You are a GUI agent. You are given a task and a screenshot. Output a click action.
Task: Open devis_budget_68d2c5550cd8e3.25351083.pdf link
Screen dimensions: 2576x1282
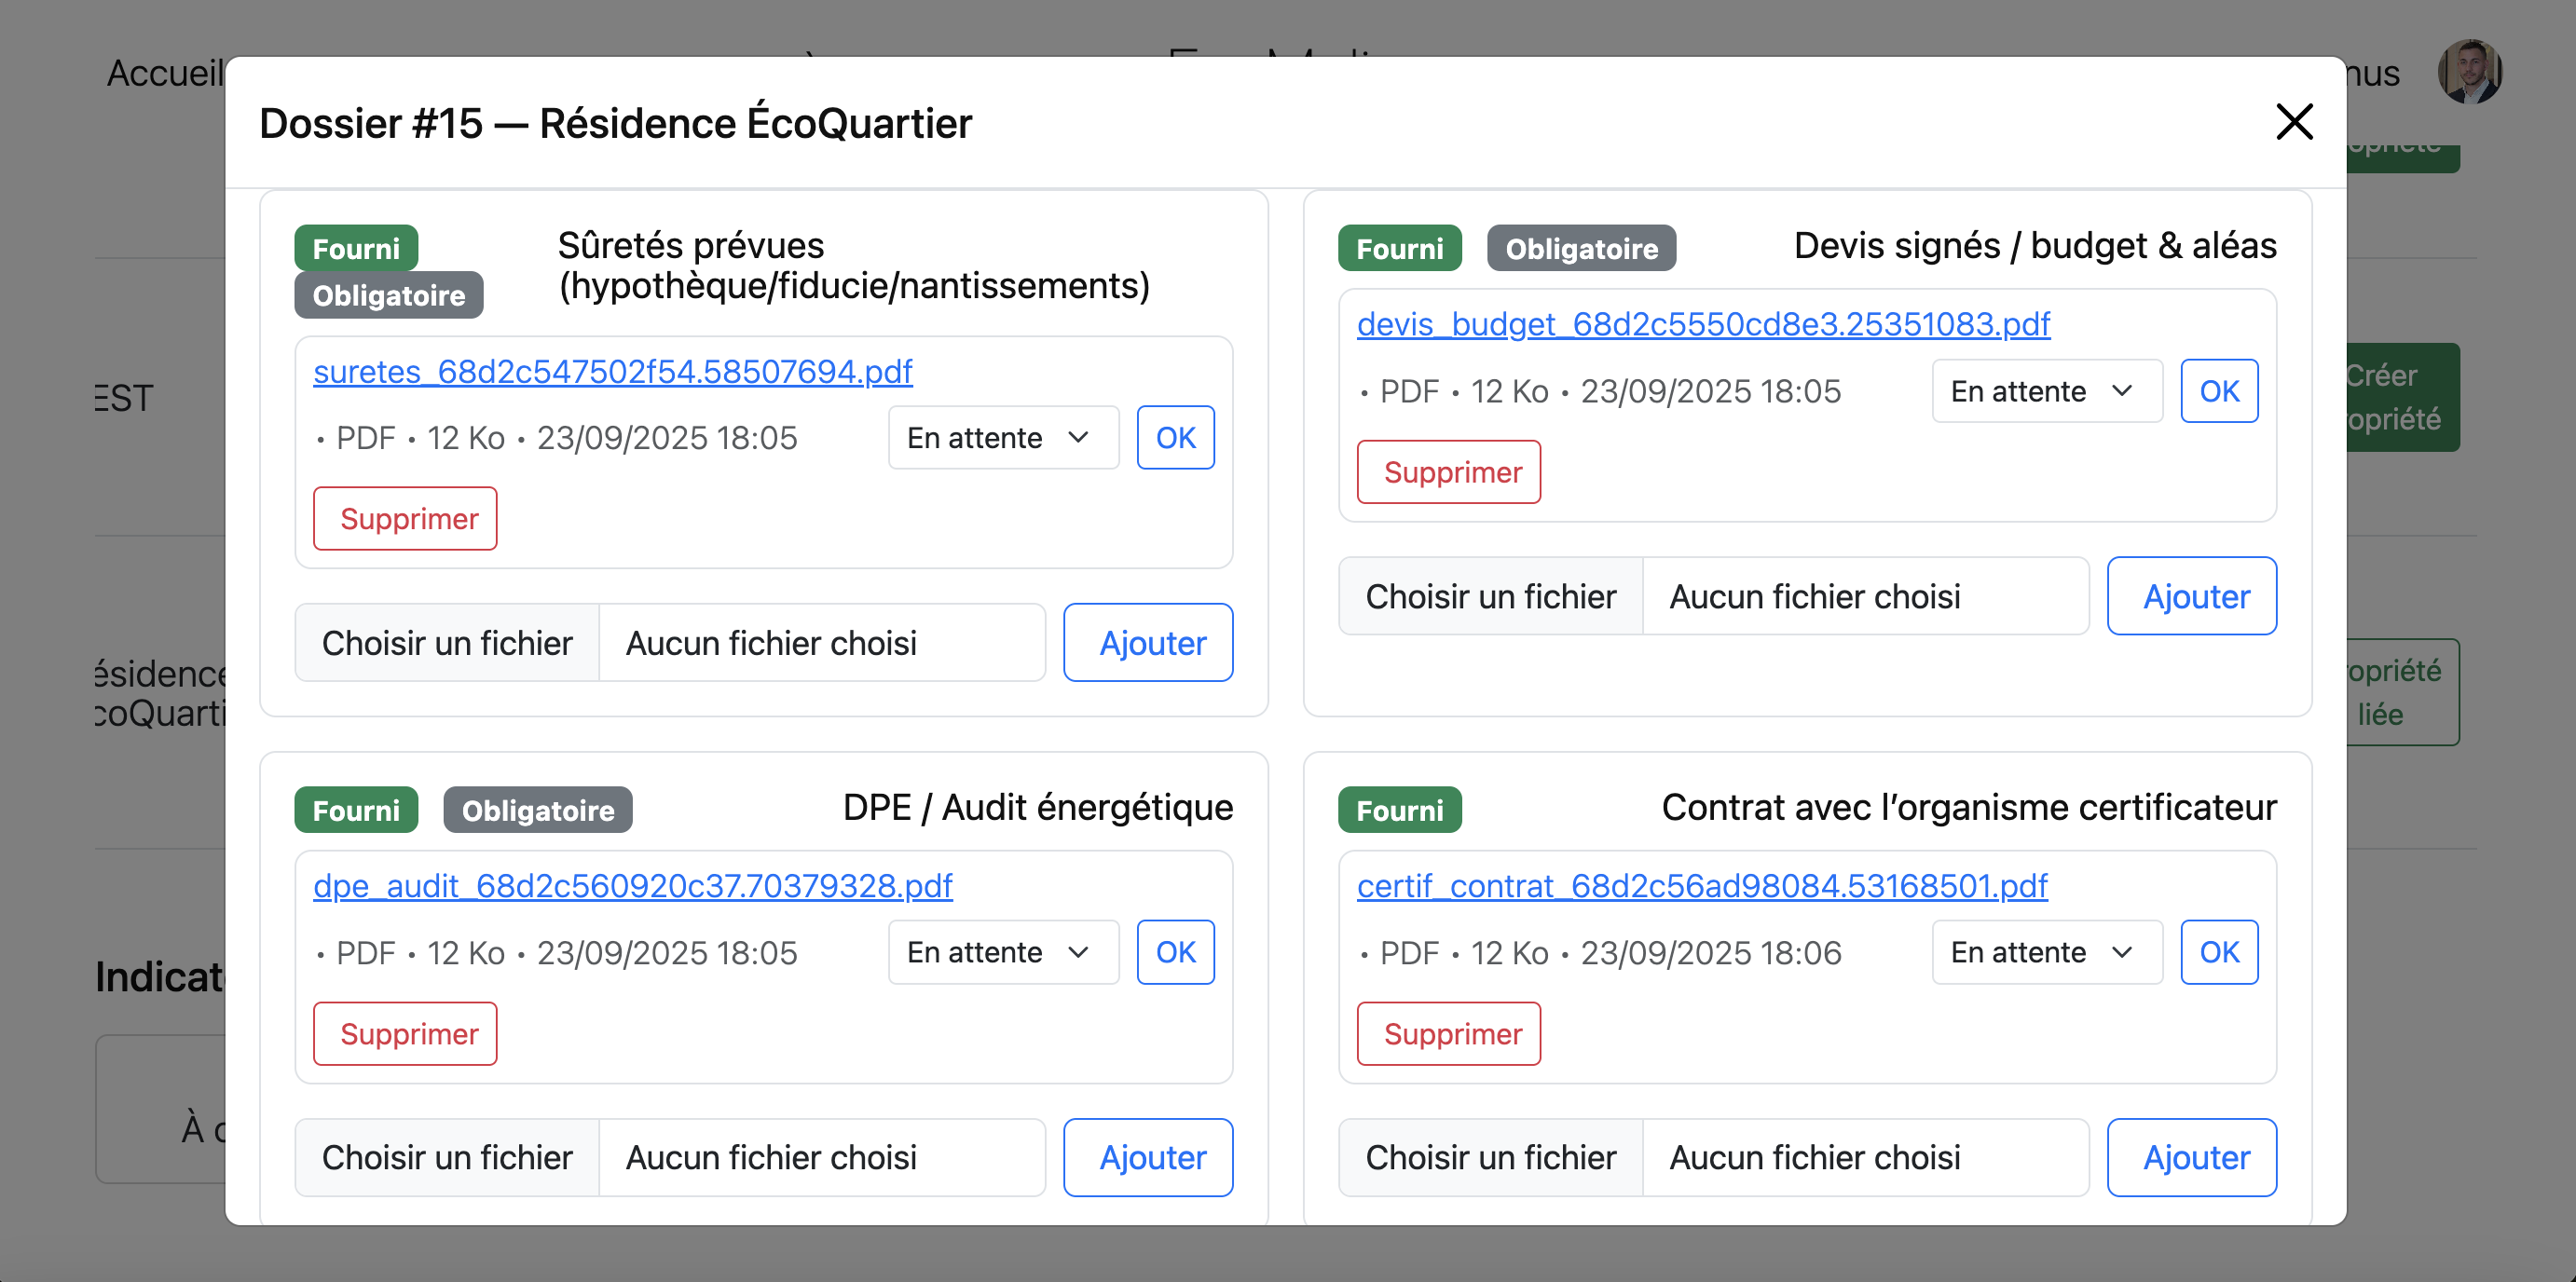pos(1702,324)
